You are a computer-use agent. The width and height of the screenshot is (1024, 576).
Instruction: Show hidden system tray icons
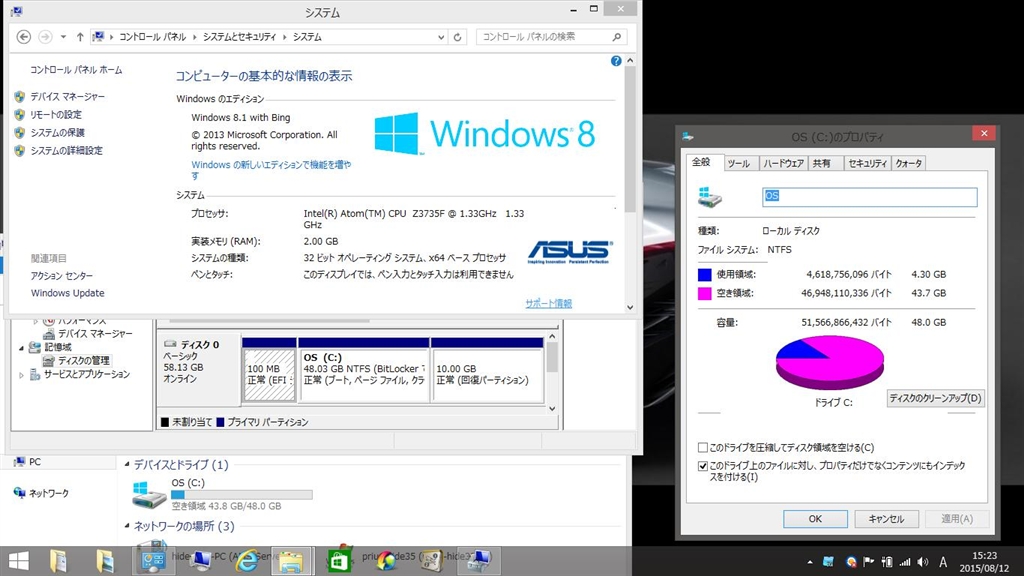pos(810,562)
